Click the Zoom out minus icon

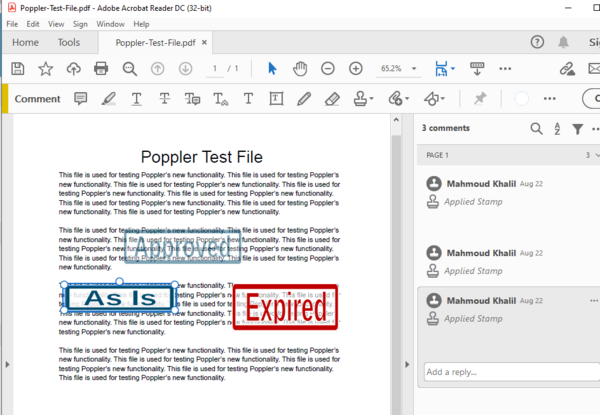click(327, 68)
